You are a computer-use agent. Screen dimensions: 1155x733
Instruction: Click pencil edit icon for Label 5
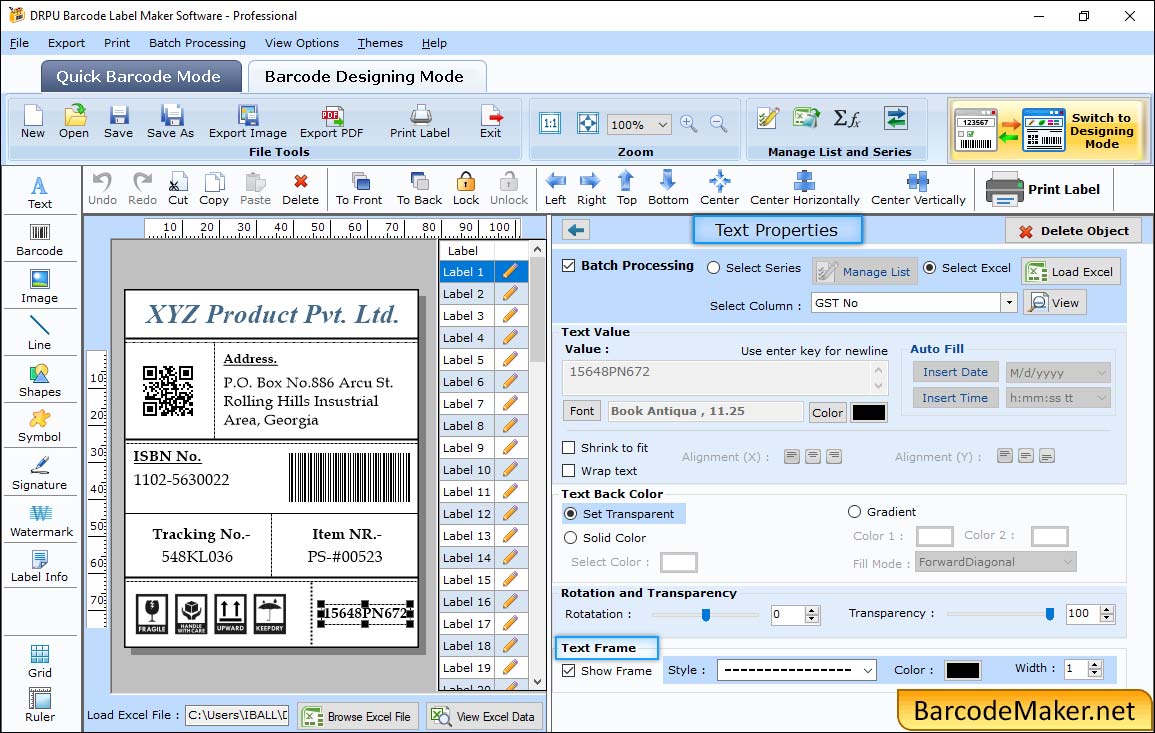510,360
